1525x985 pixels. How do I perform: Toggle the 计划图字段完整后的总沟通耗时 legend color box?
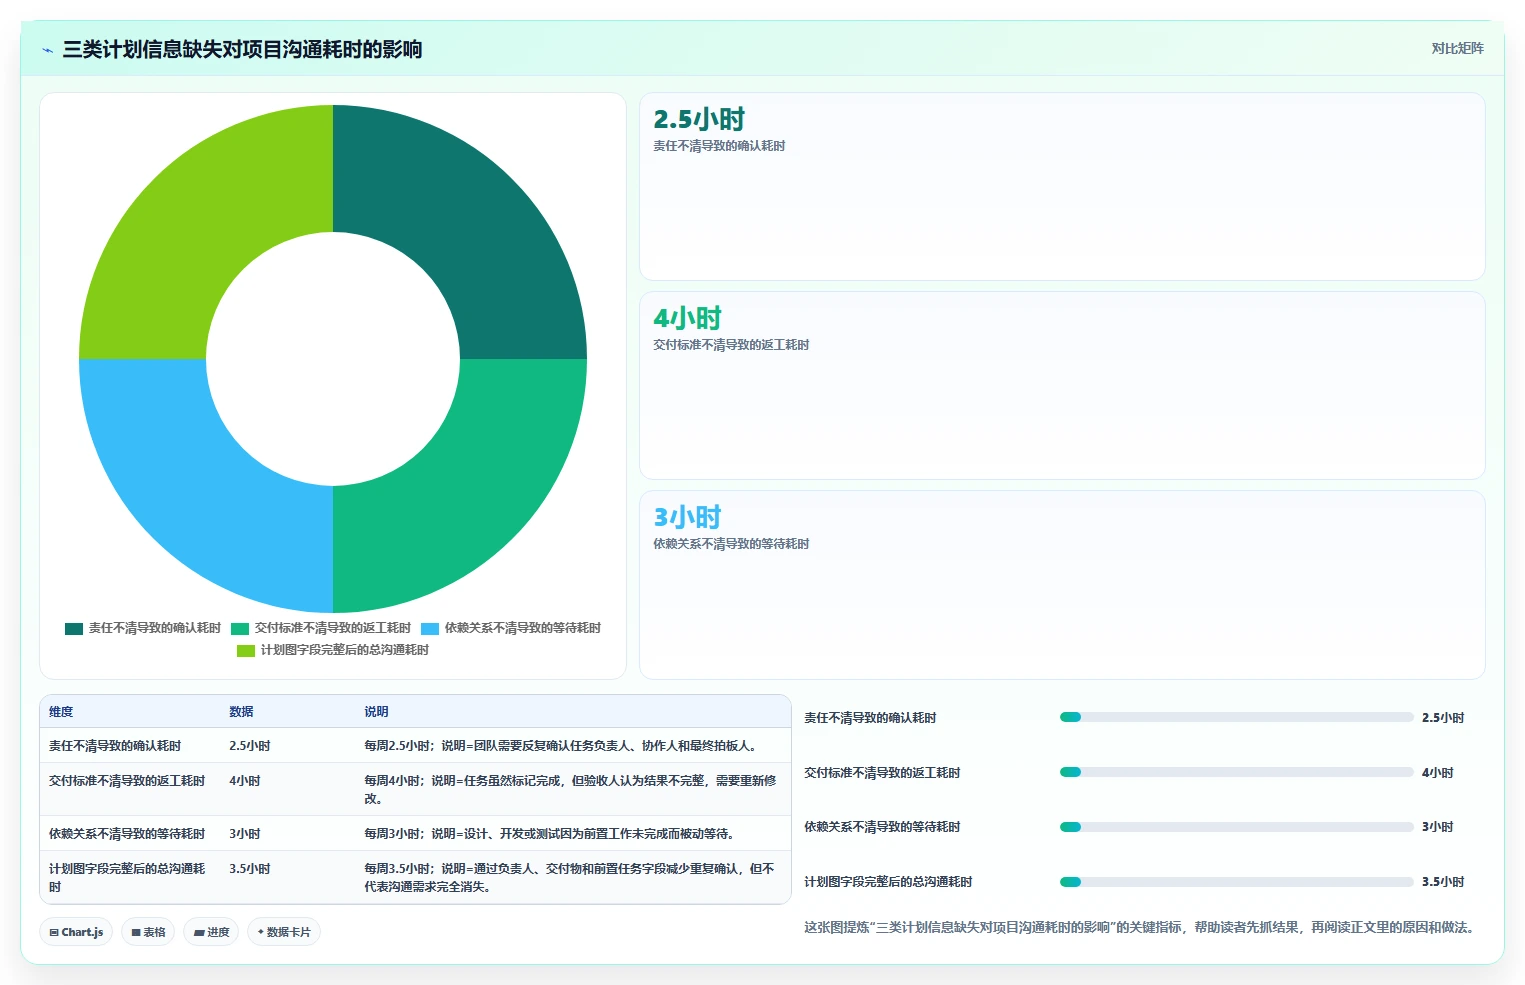pyautogui.click(x=246, y=650)
